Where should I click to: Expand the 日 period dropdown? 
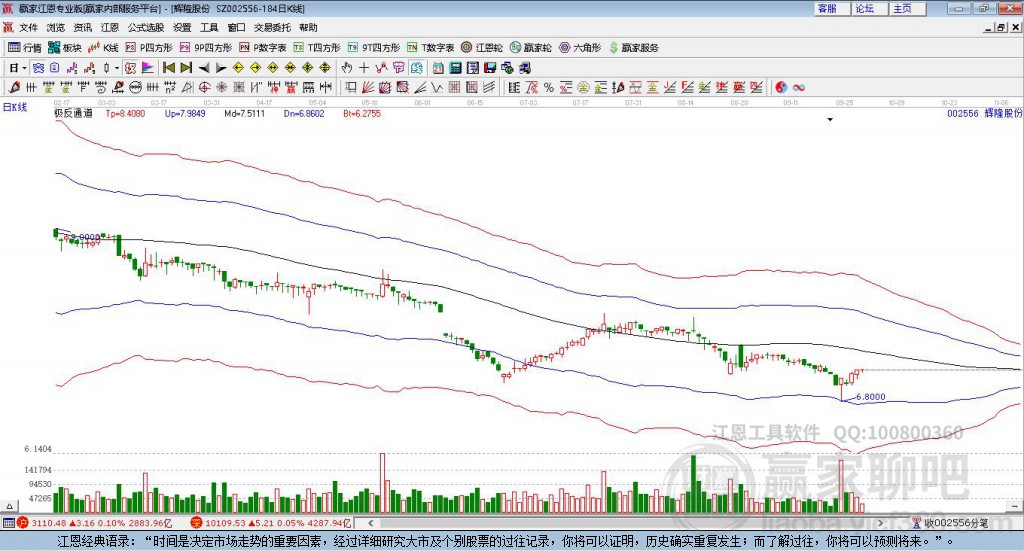24,68
